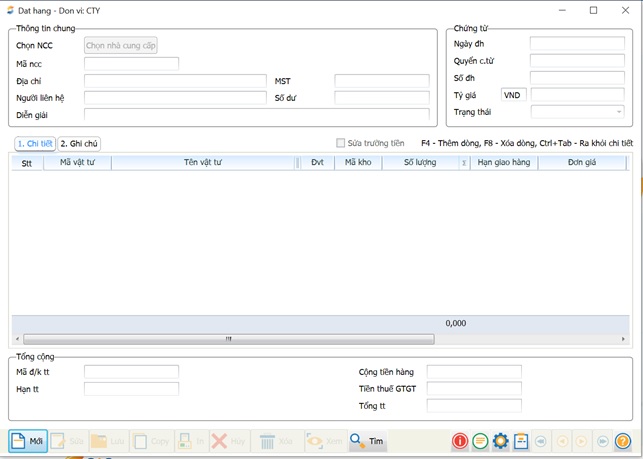The image size is (643, 459).
Task: Click the VND currency box
Action: click(x=513, y=95)
